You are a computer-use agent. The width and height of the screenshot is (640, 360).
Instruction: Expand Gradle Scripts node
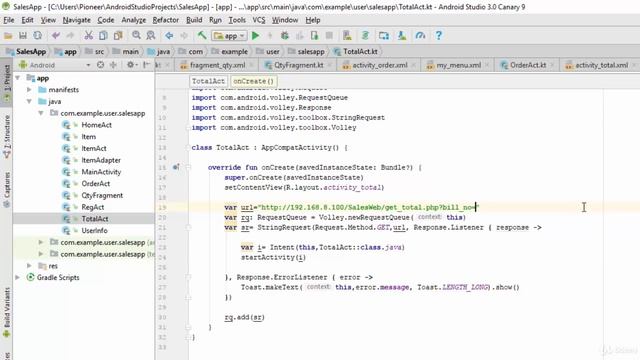(18, 278)
